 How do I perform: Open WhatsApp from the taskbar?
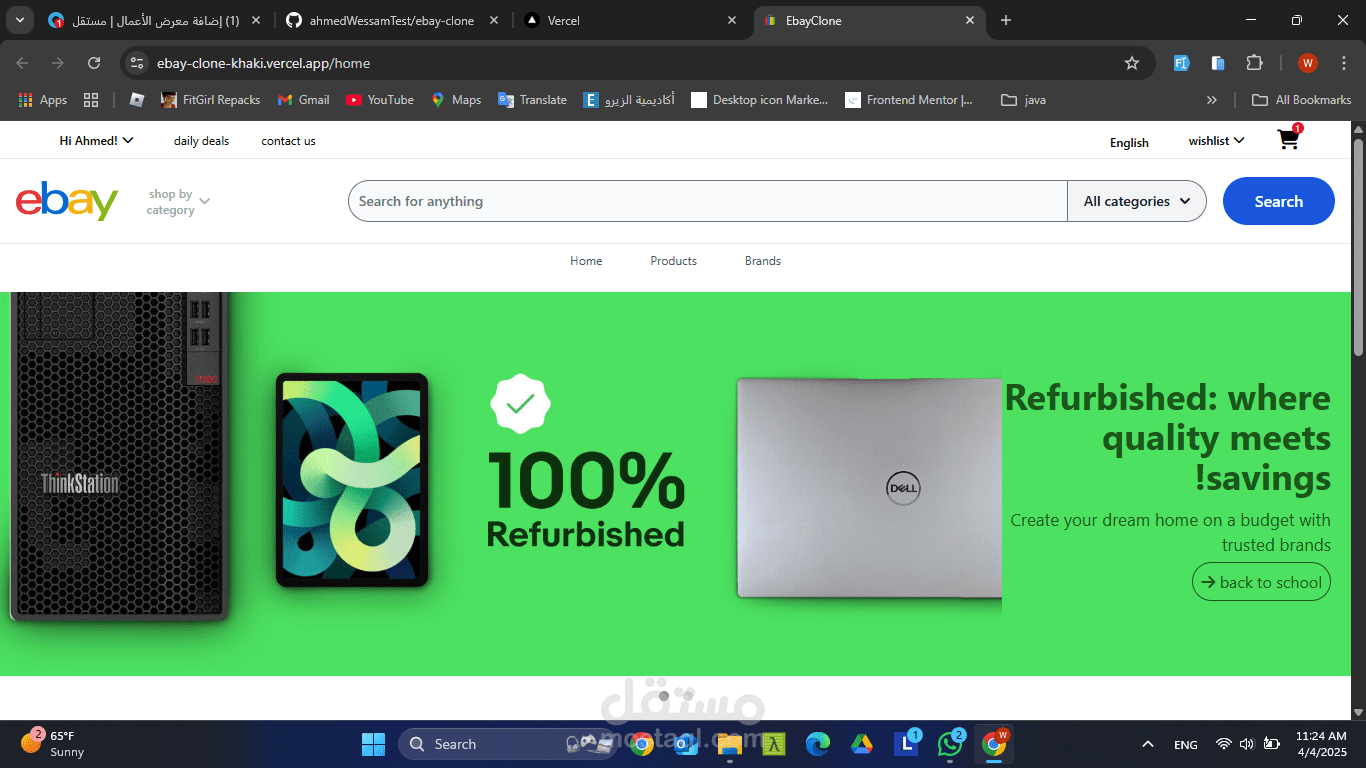click(x=950, y=744)
